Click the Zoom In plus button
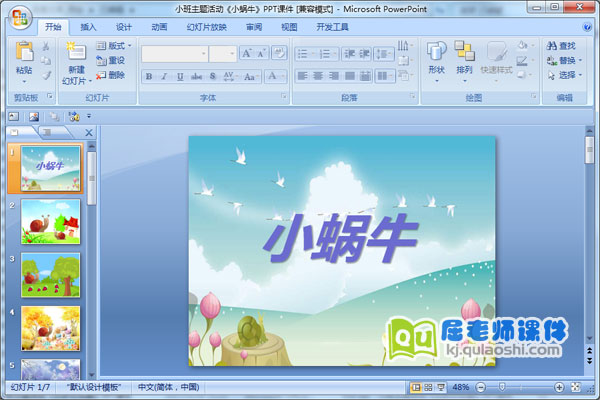 (x=559, y=387)
